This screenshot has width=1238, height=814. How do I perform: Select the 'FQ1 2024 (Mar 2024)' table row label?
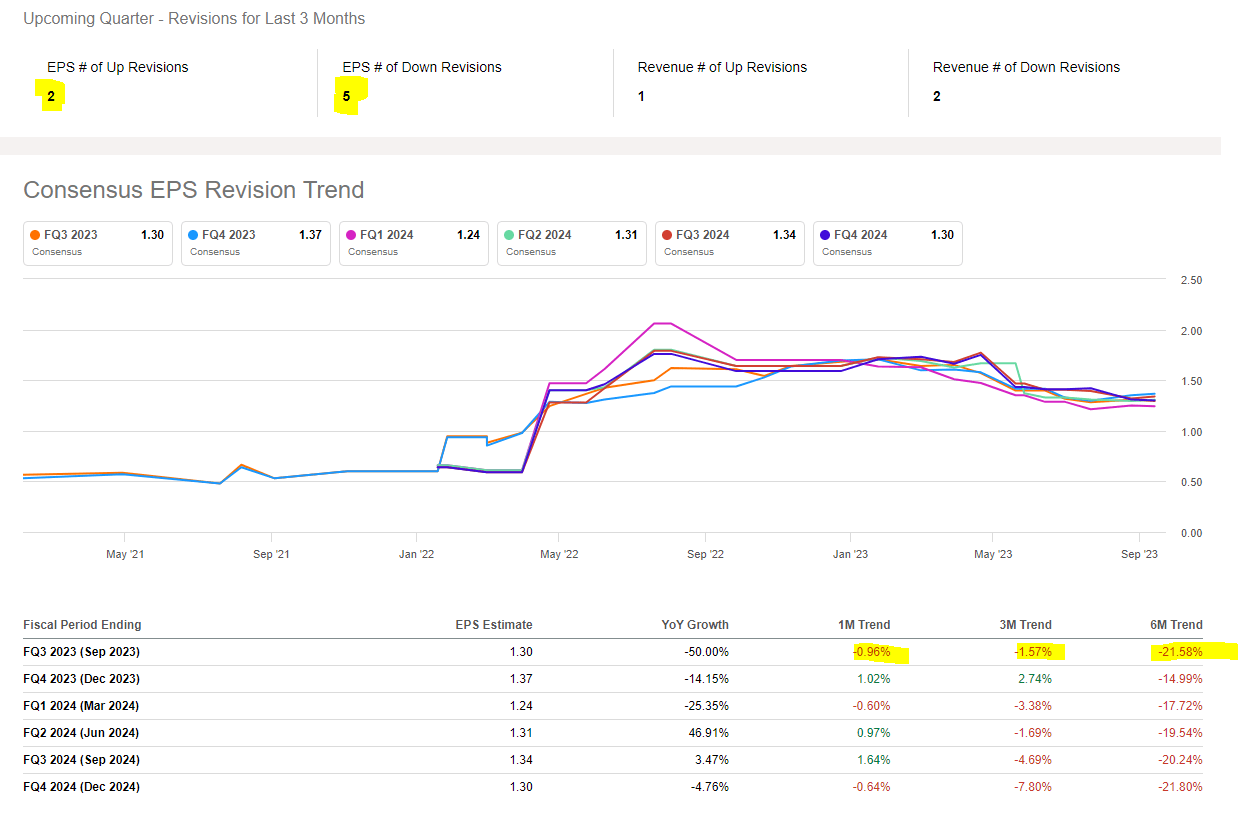tap(81, 706)
